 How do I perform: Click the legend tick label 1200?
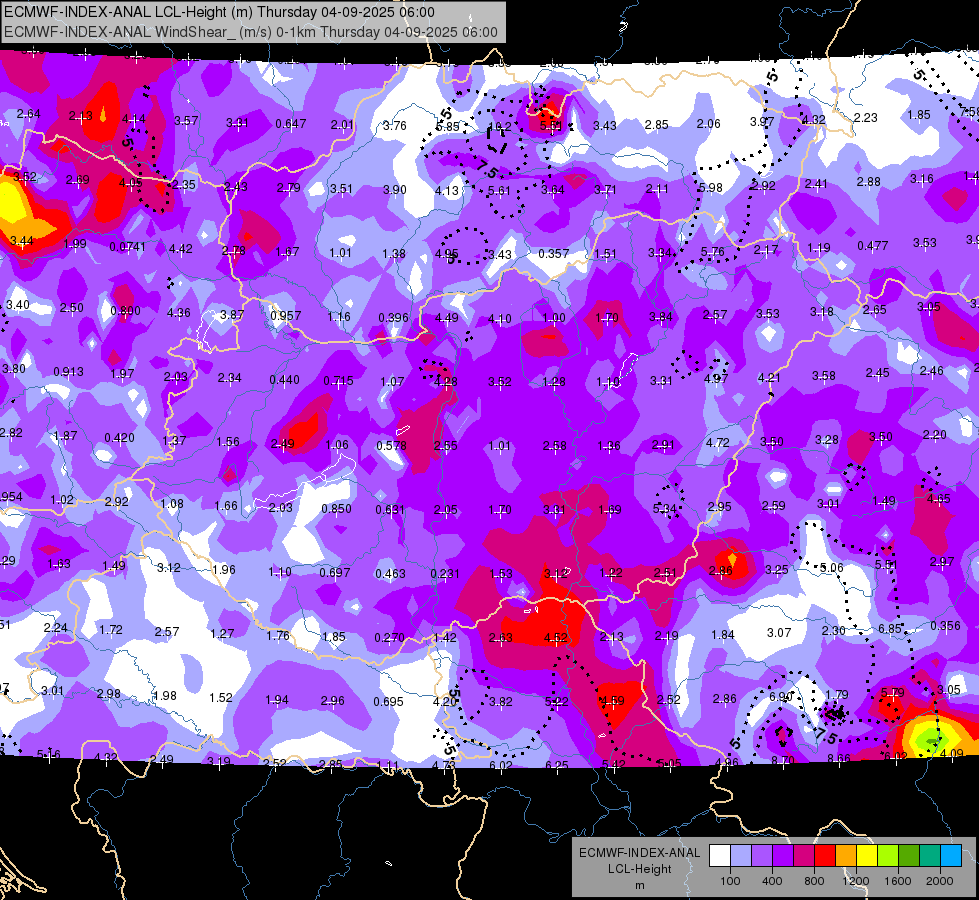[x=856, y=881]
